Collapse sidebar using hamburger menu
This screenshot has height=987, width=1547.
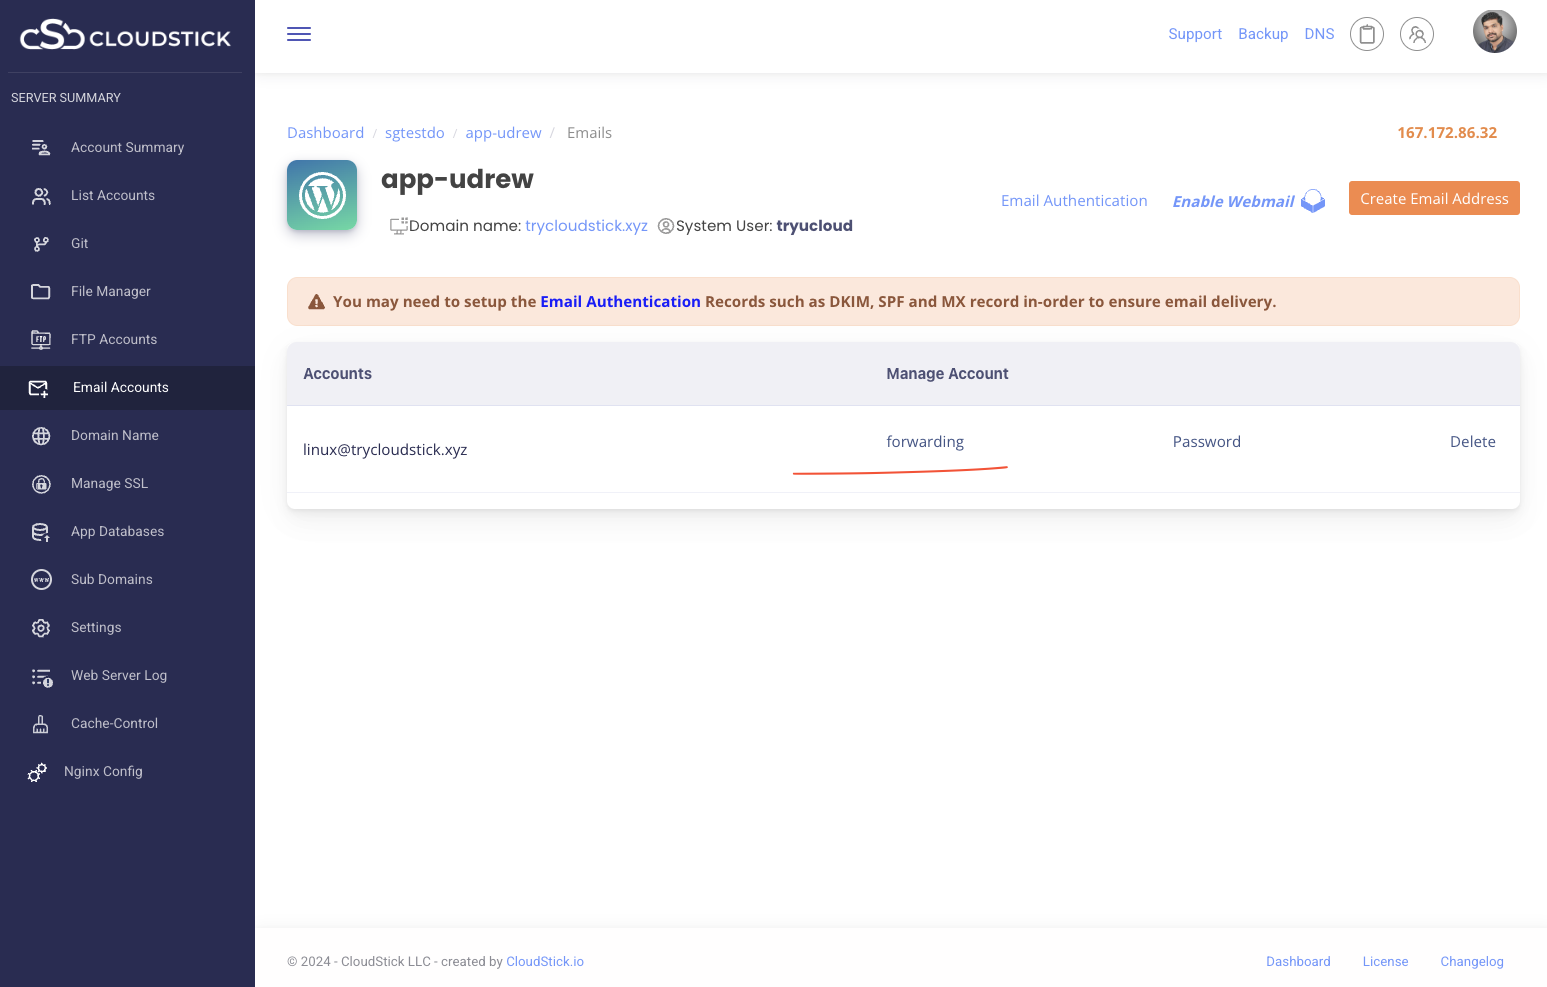(298, 33)
